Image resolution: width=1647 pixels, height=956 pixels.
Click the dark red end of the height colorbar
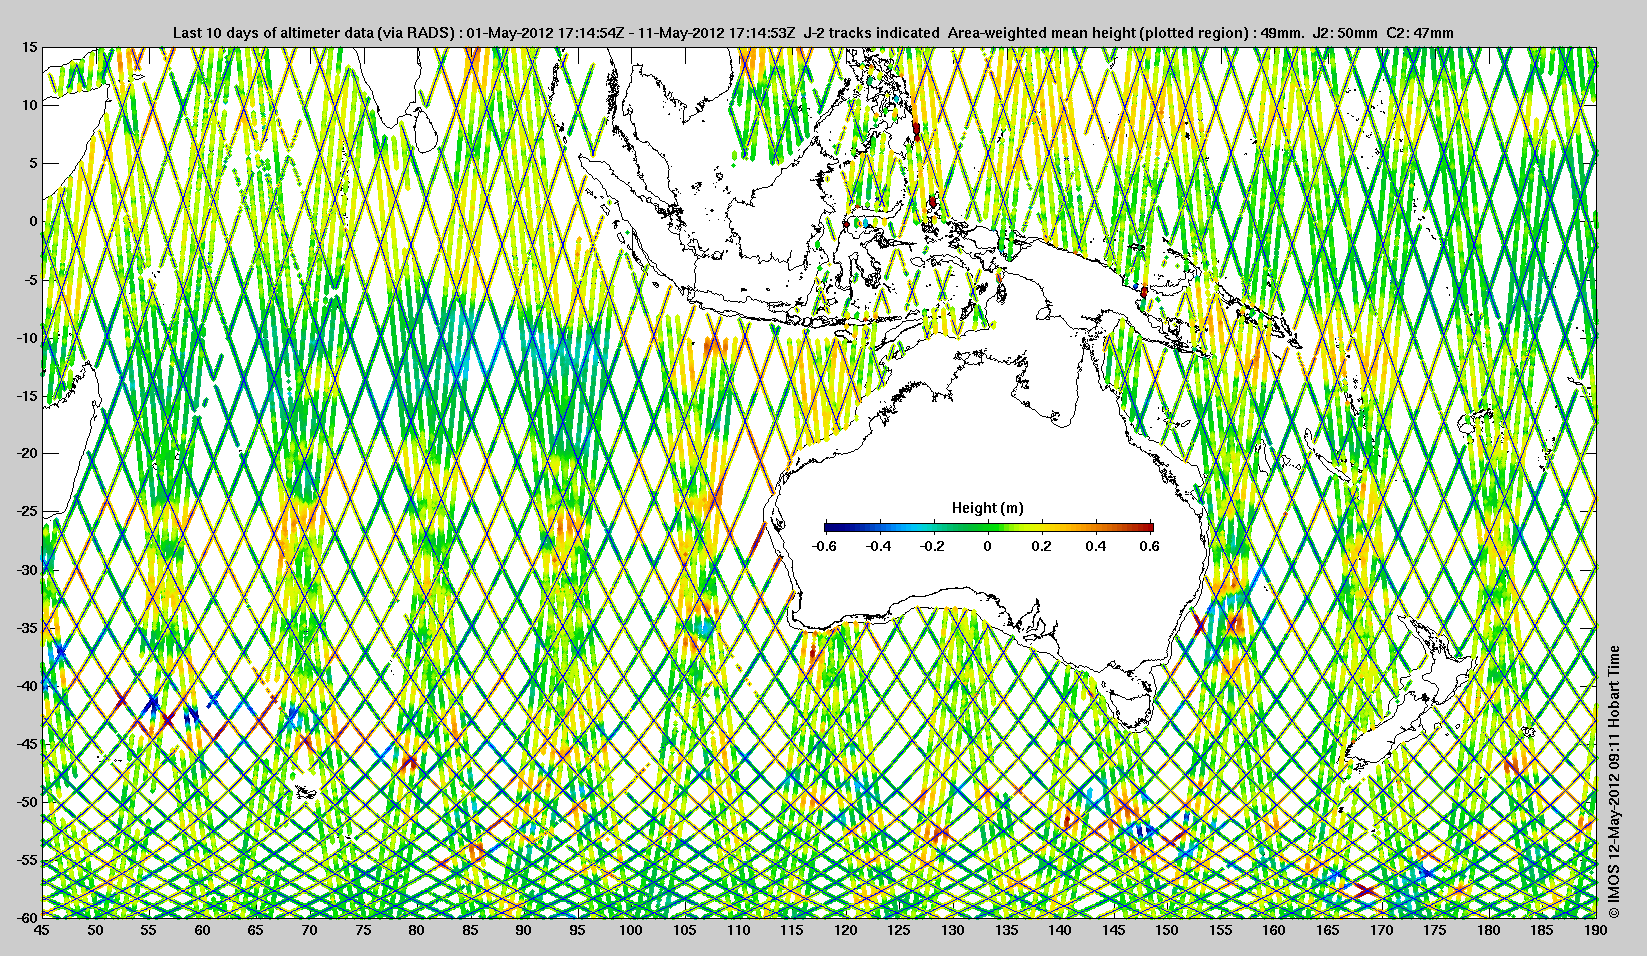click(x=1148, y=527)
